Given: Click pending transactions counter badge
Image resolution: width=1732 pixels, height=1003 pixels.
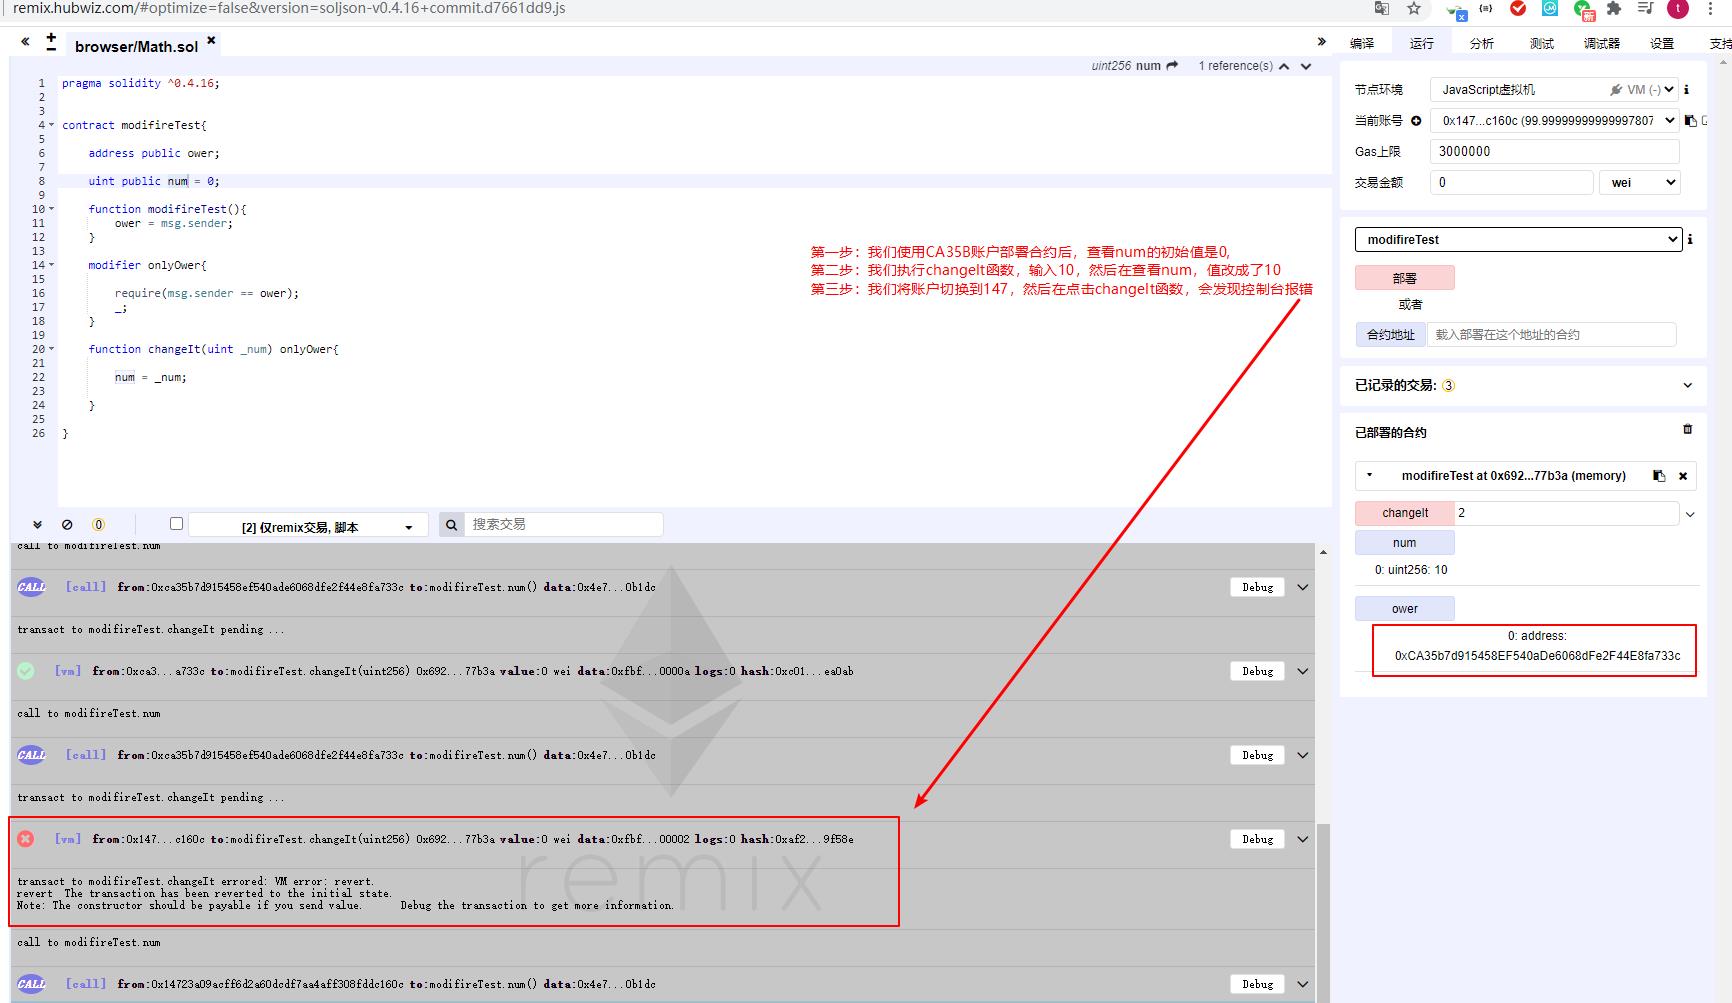Looking at the screenshot, I should pos(98,524).
